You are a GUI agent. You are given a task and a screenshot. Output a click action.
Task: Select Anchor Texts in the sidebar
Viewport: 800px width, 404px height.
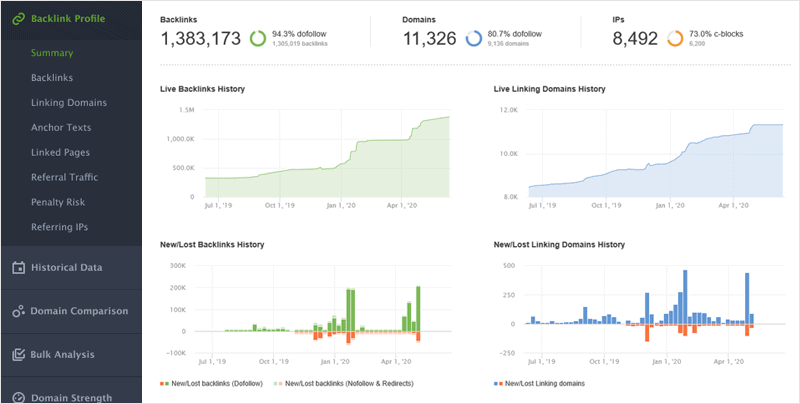(x=61, y=128)
